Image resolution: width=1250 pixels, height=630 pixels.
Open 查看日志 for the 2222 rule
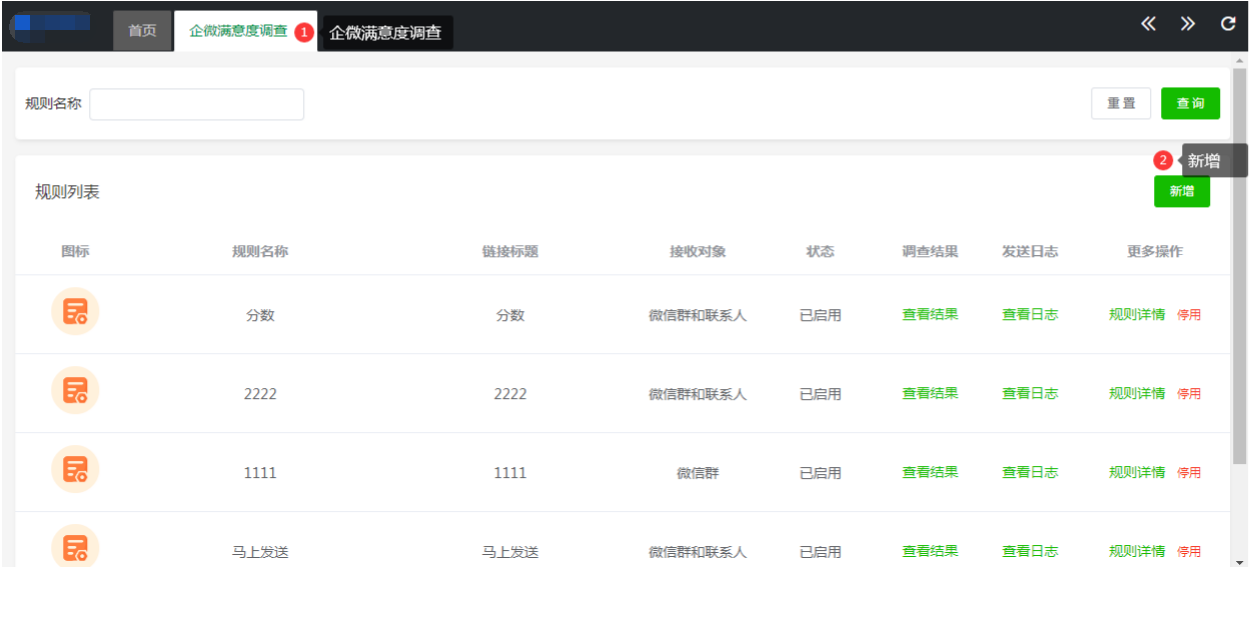point(1029,393)
